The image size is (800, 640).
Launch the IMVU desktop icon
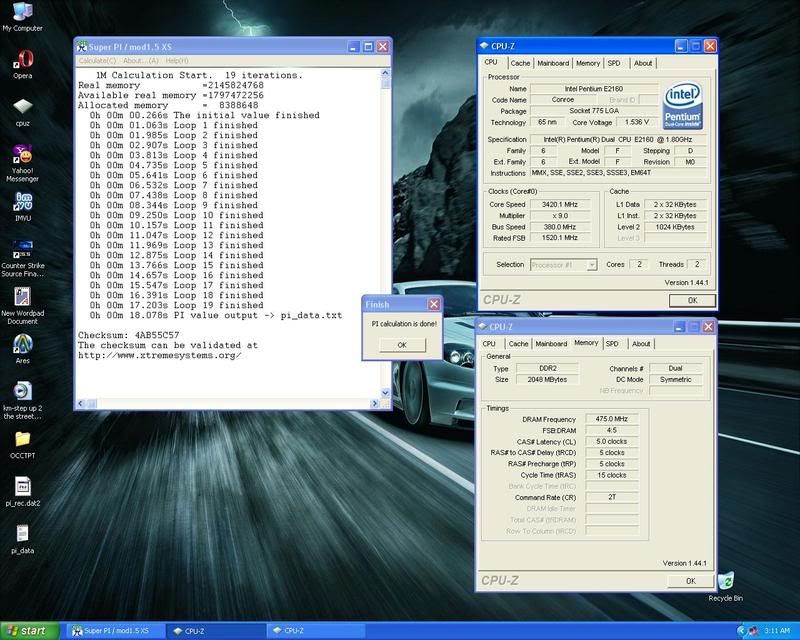pos(21,201)
